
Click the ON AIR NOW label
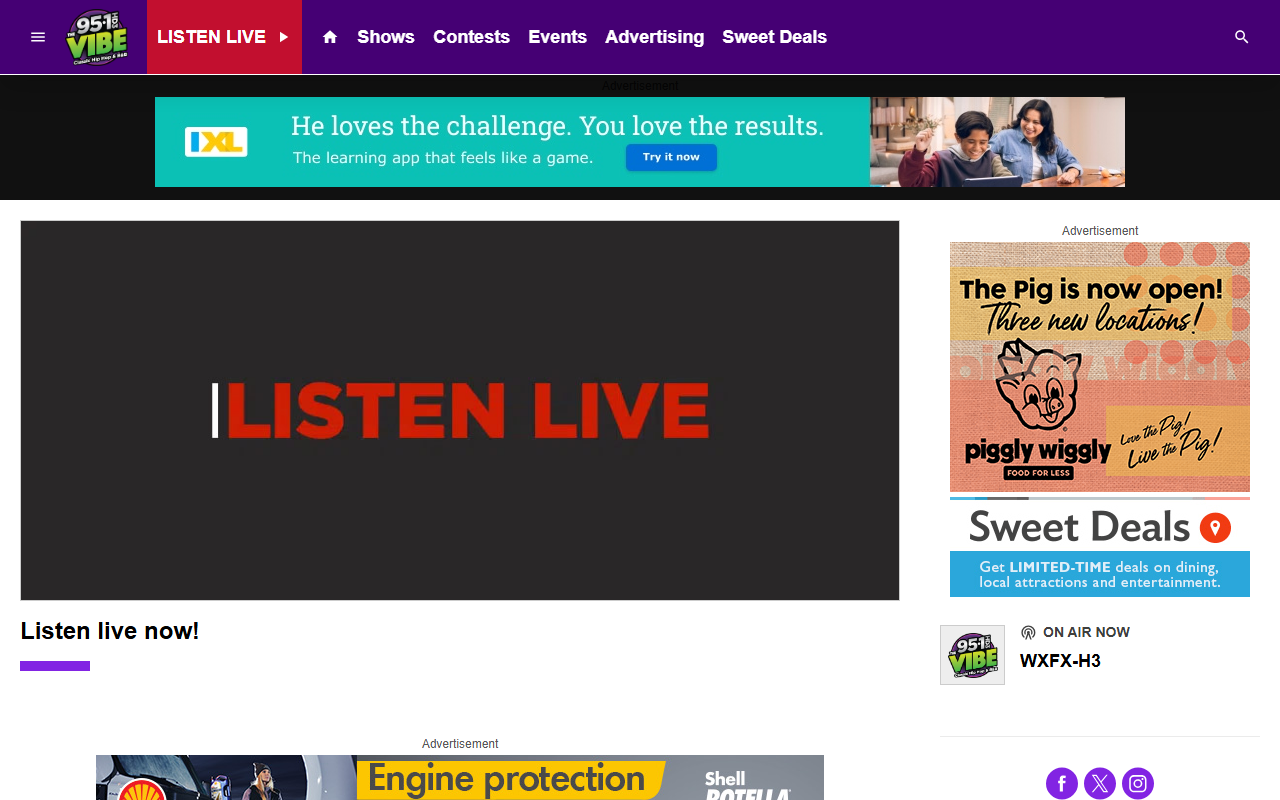[x=1086, y=632]
